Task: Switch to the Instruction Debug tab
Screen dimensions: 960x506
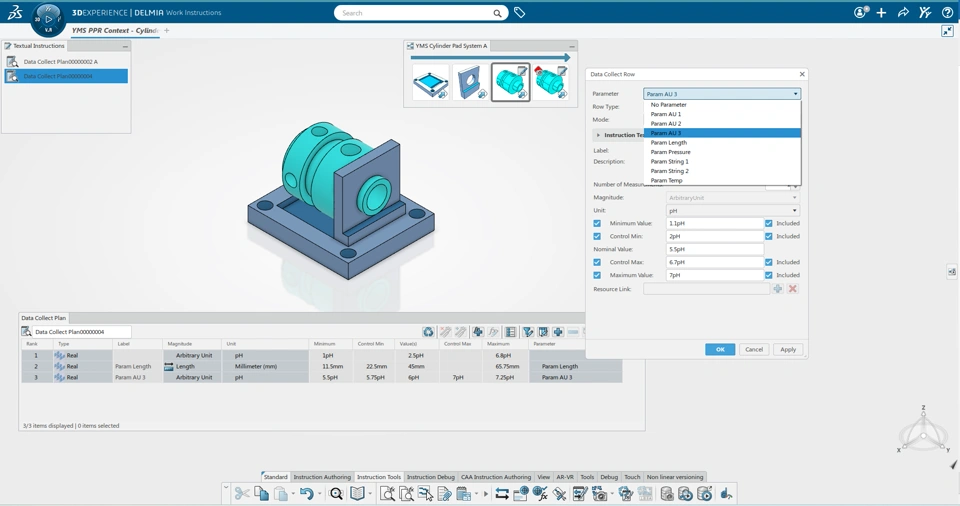Action: tap(430, 477)
